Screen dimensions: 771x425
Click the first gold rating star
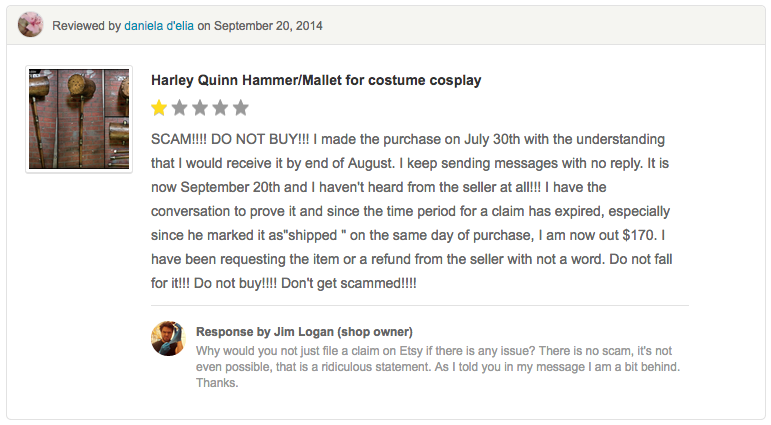coord(159,108)
